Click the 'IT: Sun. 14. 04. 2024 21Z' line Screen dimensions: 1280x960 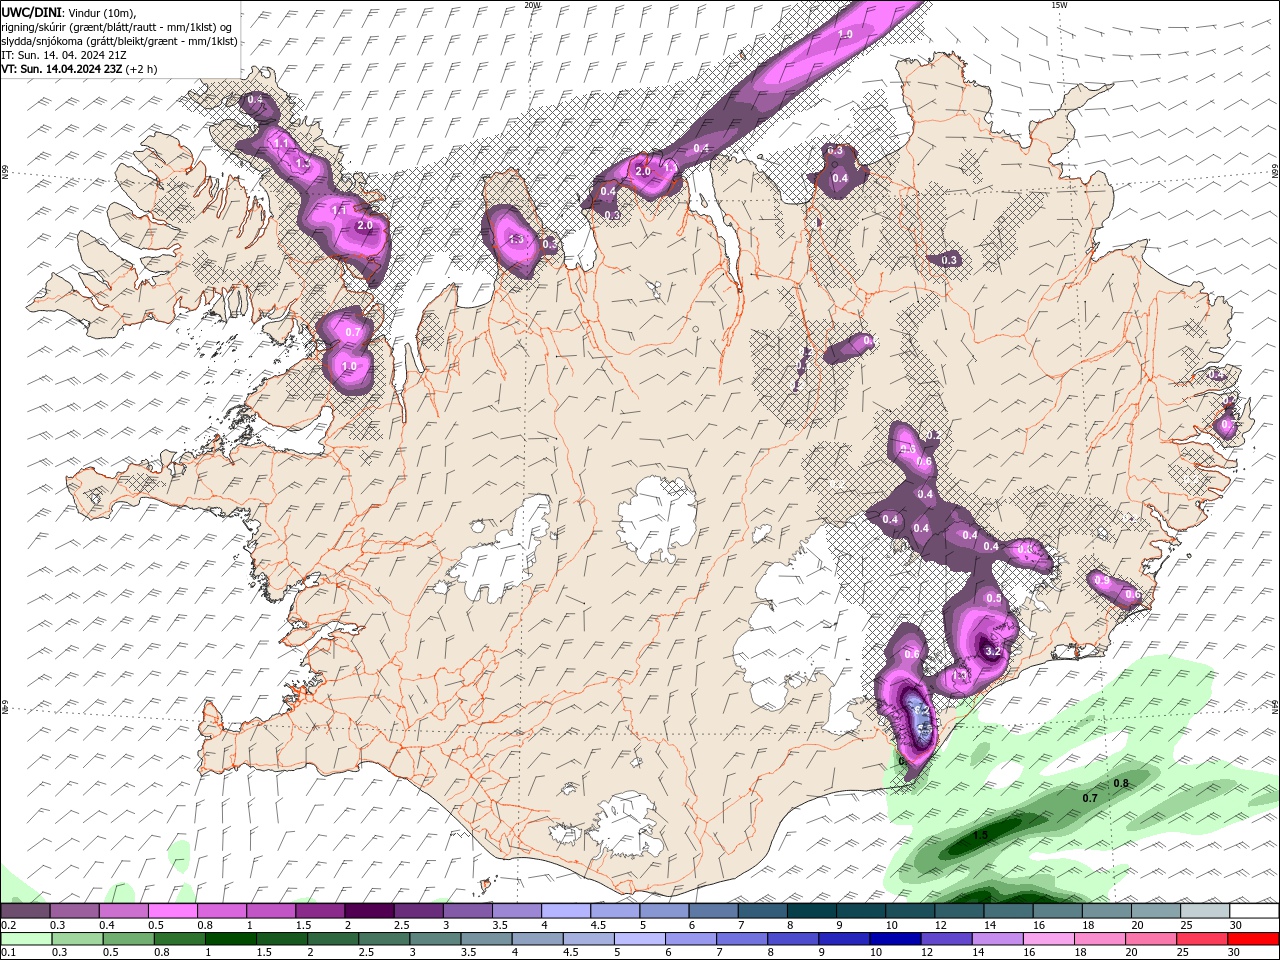66,55
